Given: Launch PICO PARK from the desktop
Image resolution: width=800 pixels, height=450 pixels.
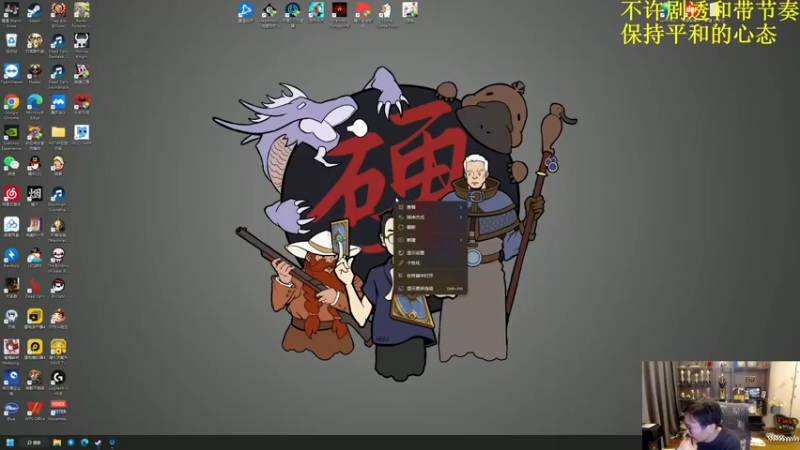Looking at the screenshot, I should [82, 135].
